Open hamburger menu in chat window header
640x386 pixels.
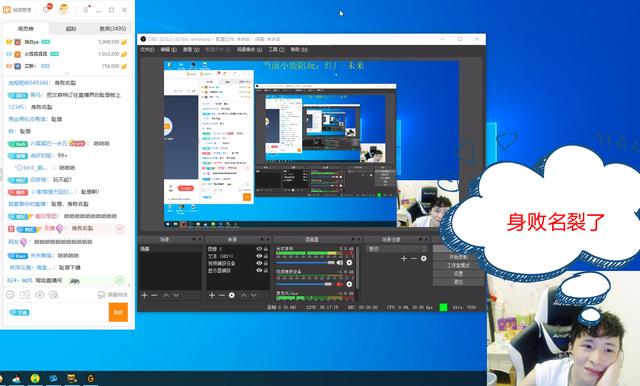[85, 9]
